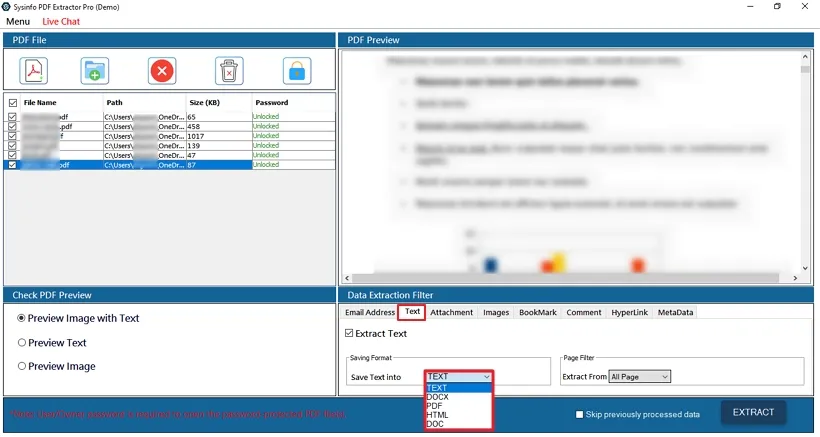The height and width of the screenshot is (437, 820).
Task: Click the size value 1017
Action: pos(196,136)
